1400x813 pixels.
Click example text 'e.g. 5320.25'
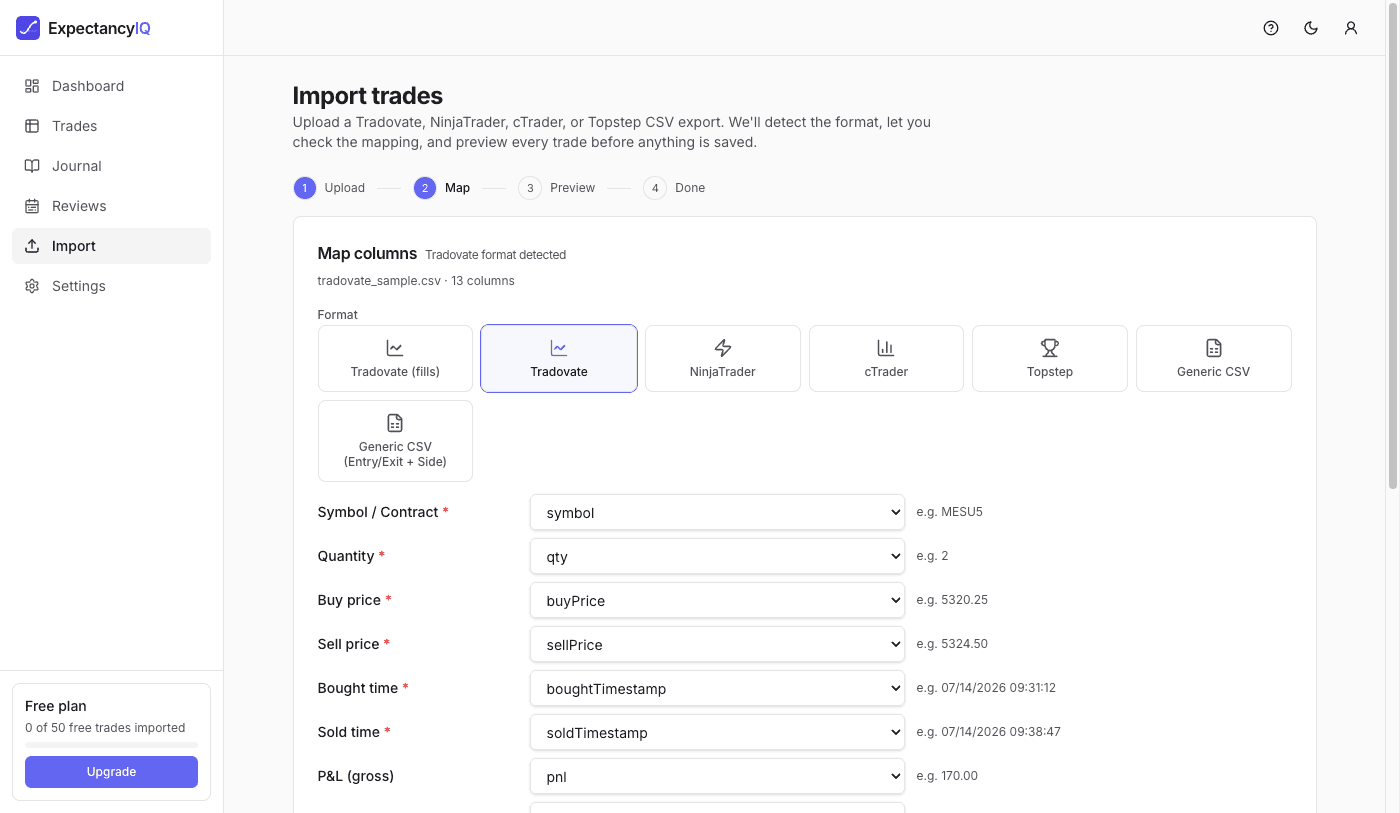[952, 600]
